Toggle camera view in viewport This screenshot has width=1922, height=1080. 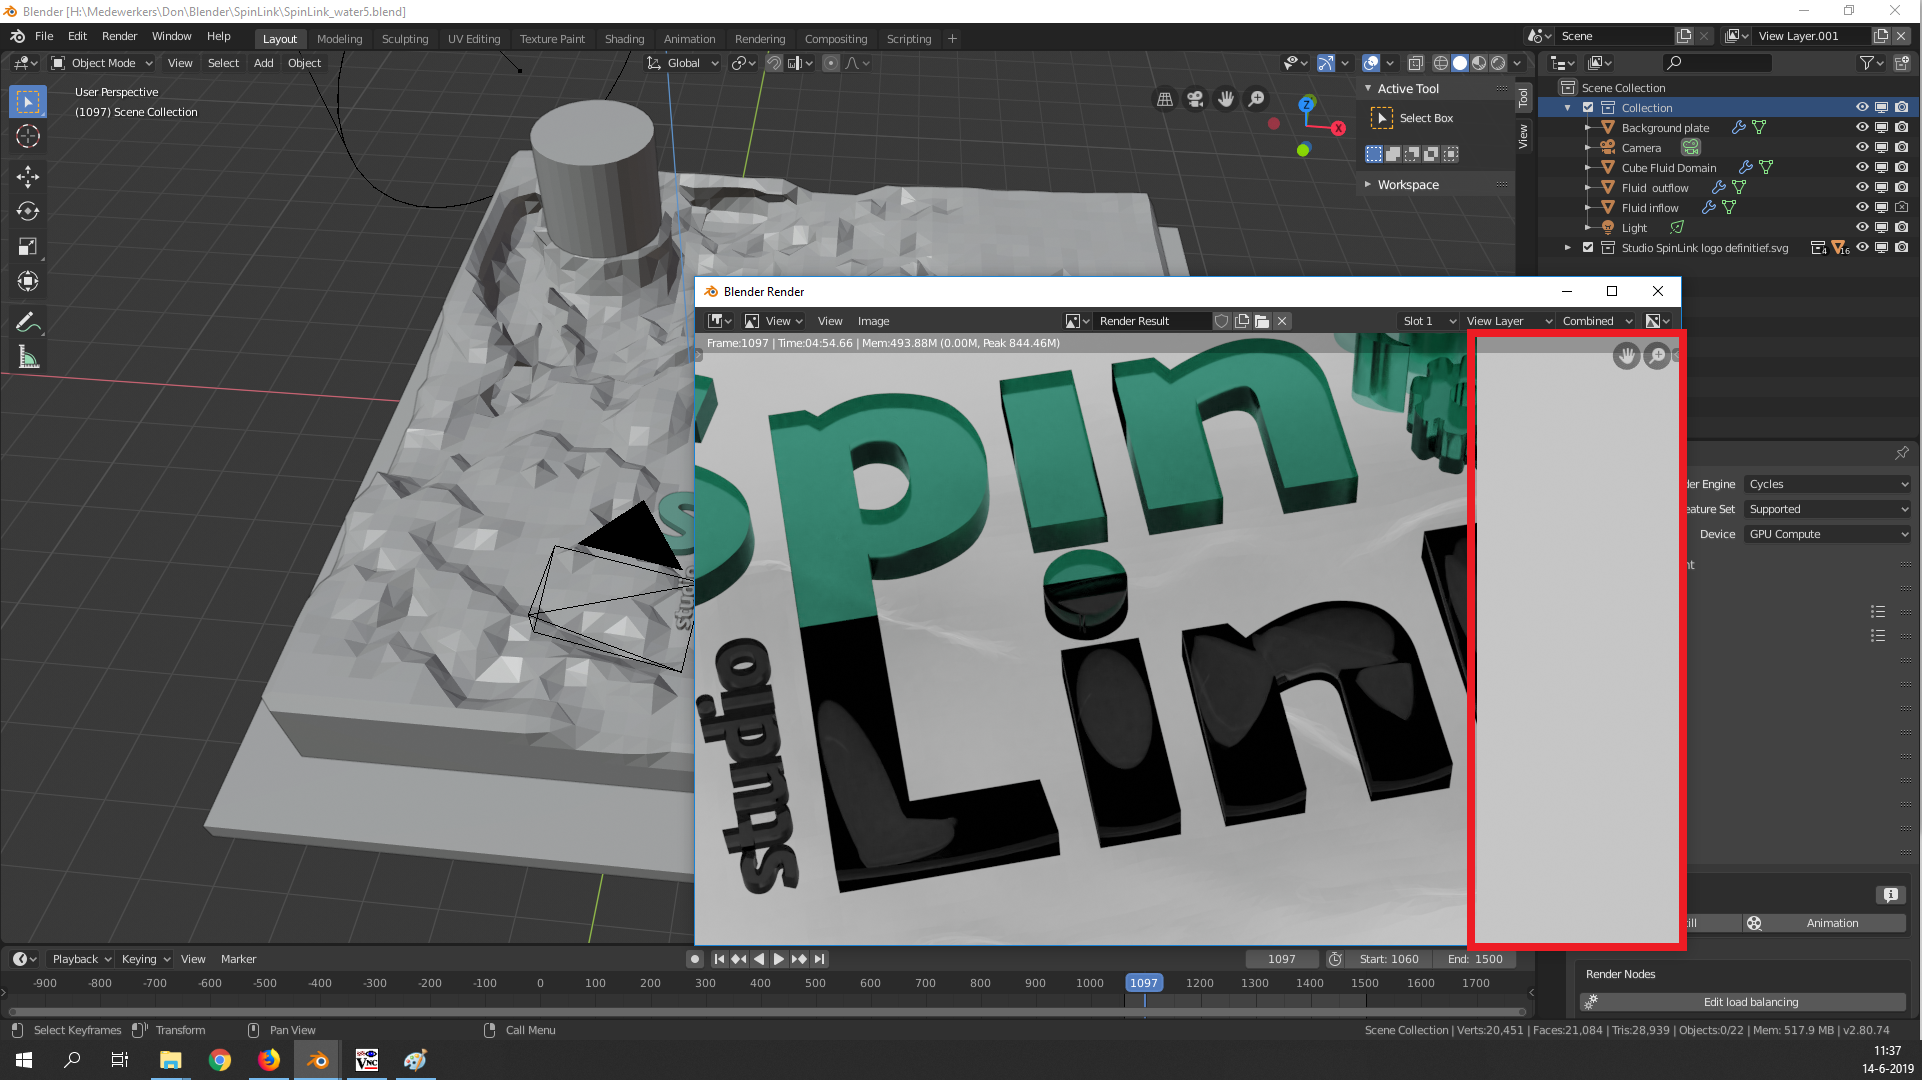pyautogui.click(x=1195, y=99)
